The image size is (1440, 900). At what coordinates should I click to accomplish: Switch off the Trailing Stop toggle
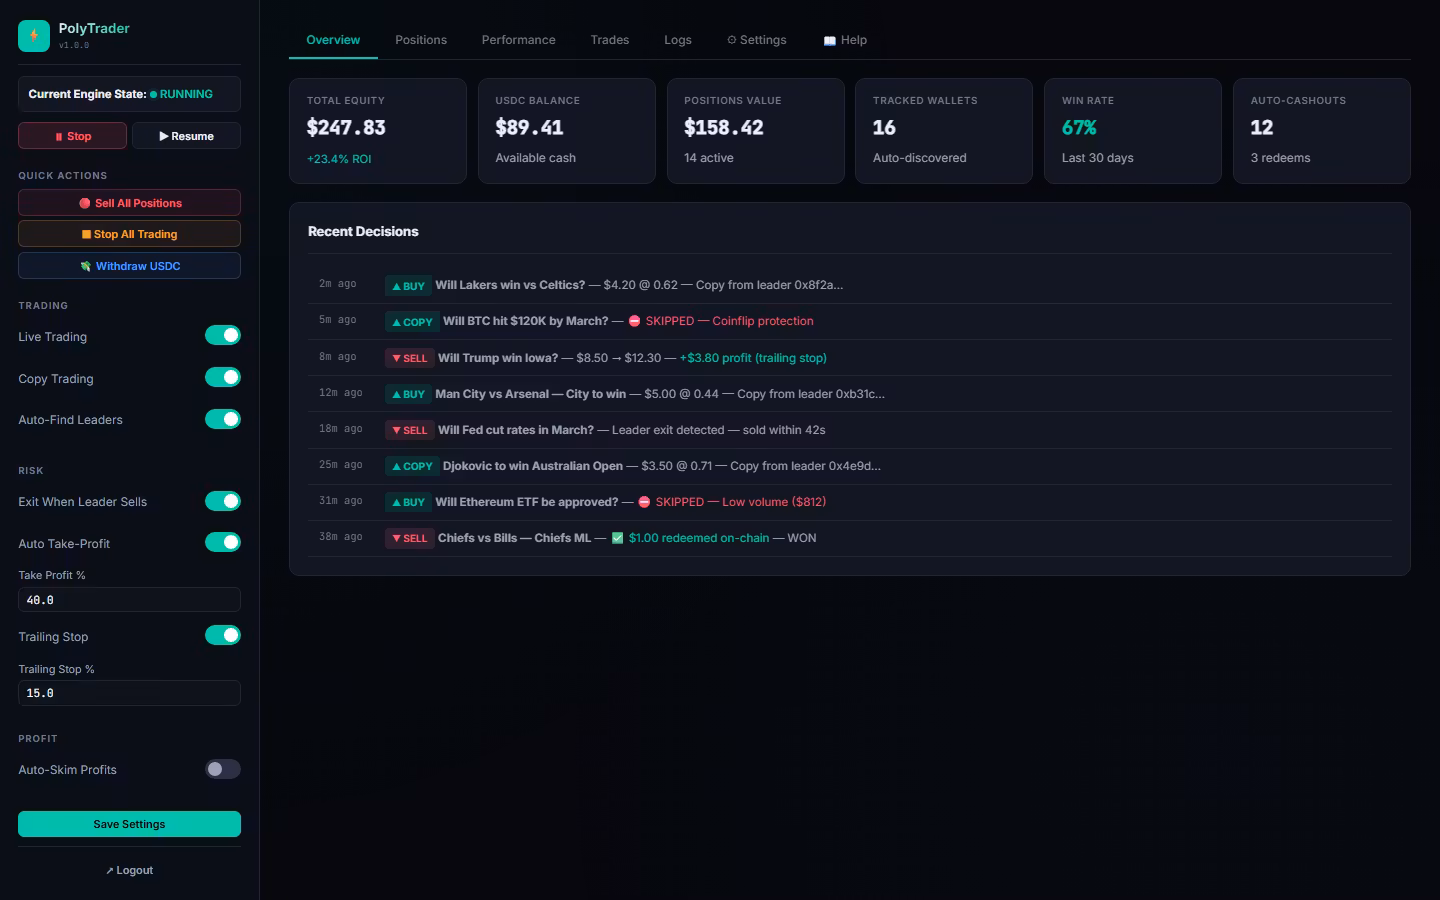223,635
